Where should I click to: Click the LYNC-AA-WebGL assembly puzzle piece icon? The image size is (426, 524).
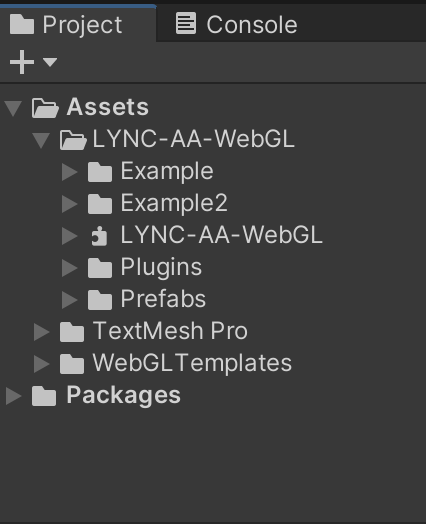tap(99, 236)
